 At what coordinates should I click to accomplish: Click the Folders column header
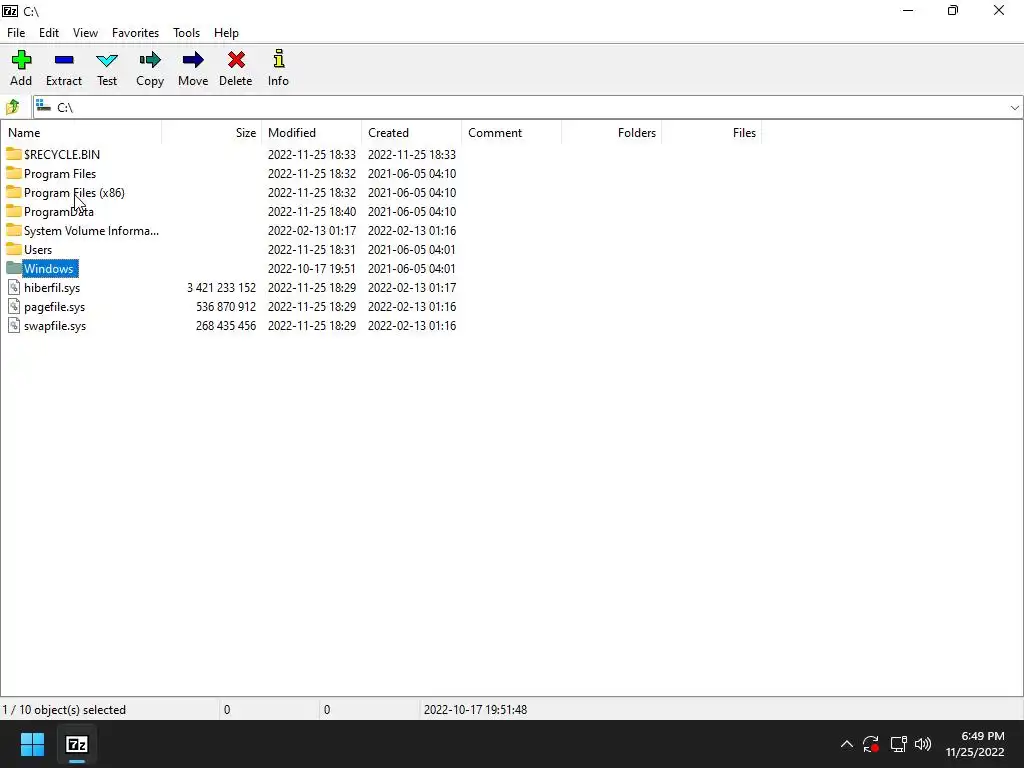coord(611,133)
